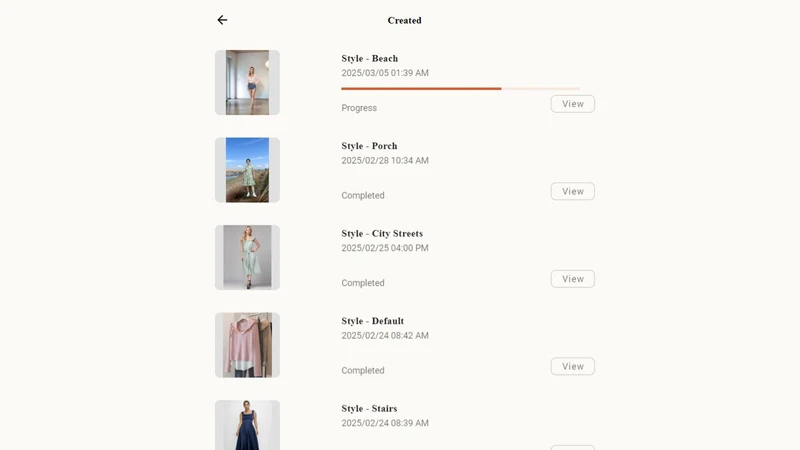Viewport: 800px width, 450px height.
Task: Click Completed status under Style - Default
Action: (x=363, y=370)
